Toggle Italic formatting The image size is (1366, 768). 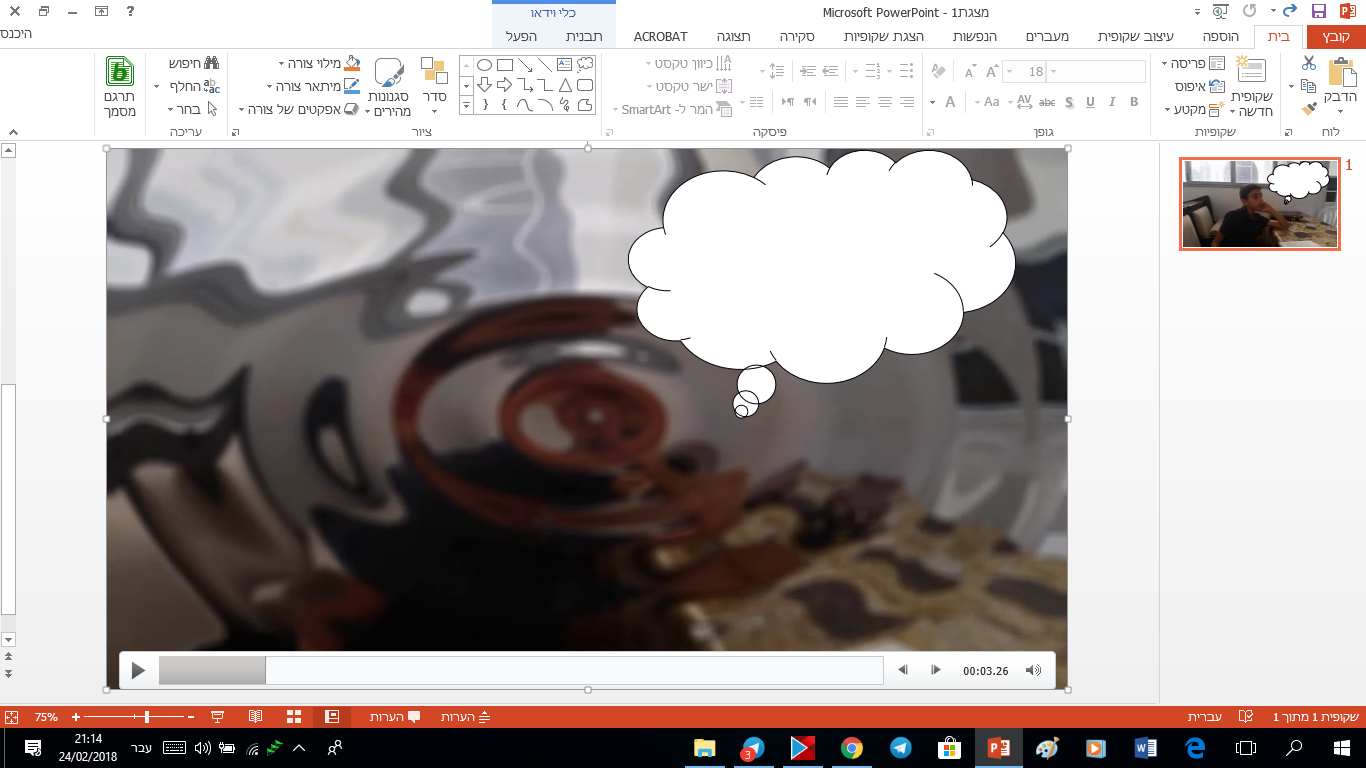coord(1112,102)
